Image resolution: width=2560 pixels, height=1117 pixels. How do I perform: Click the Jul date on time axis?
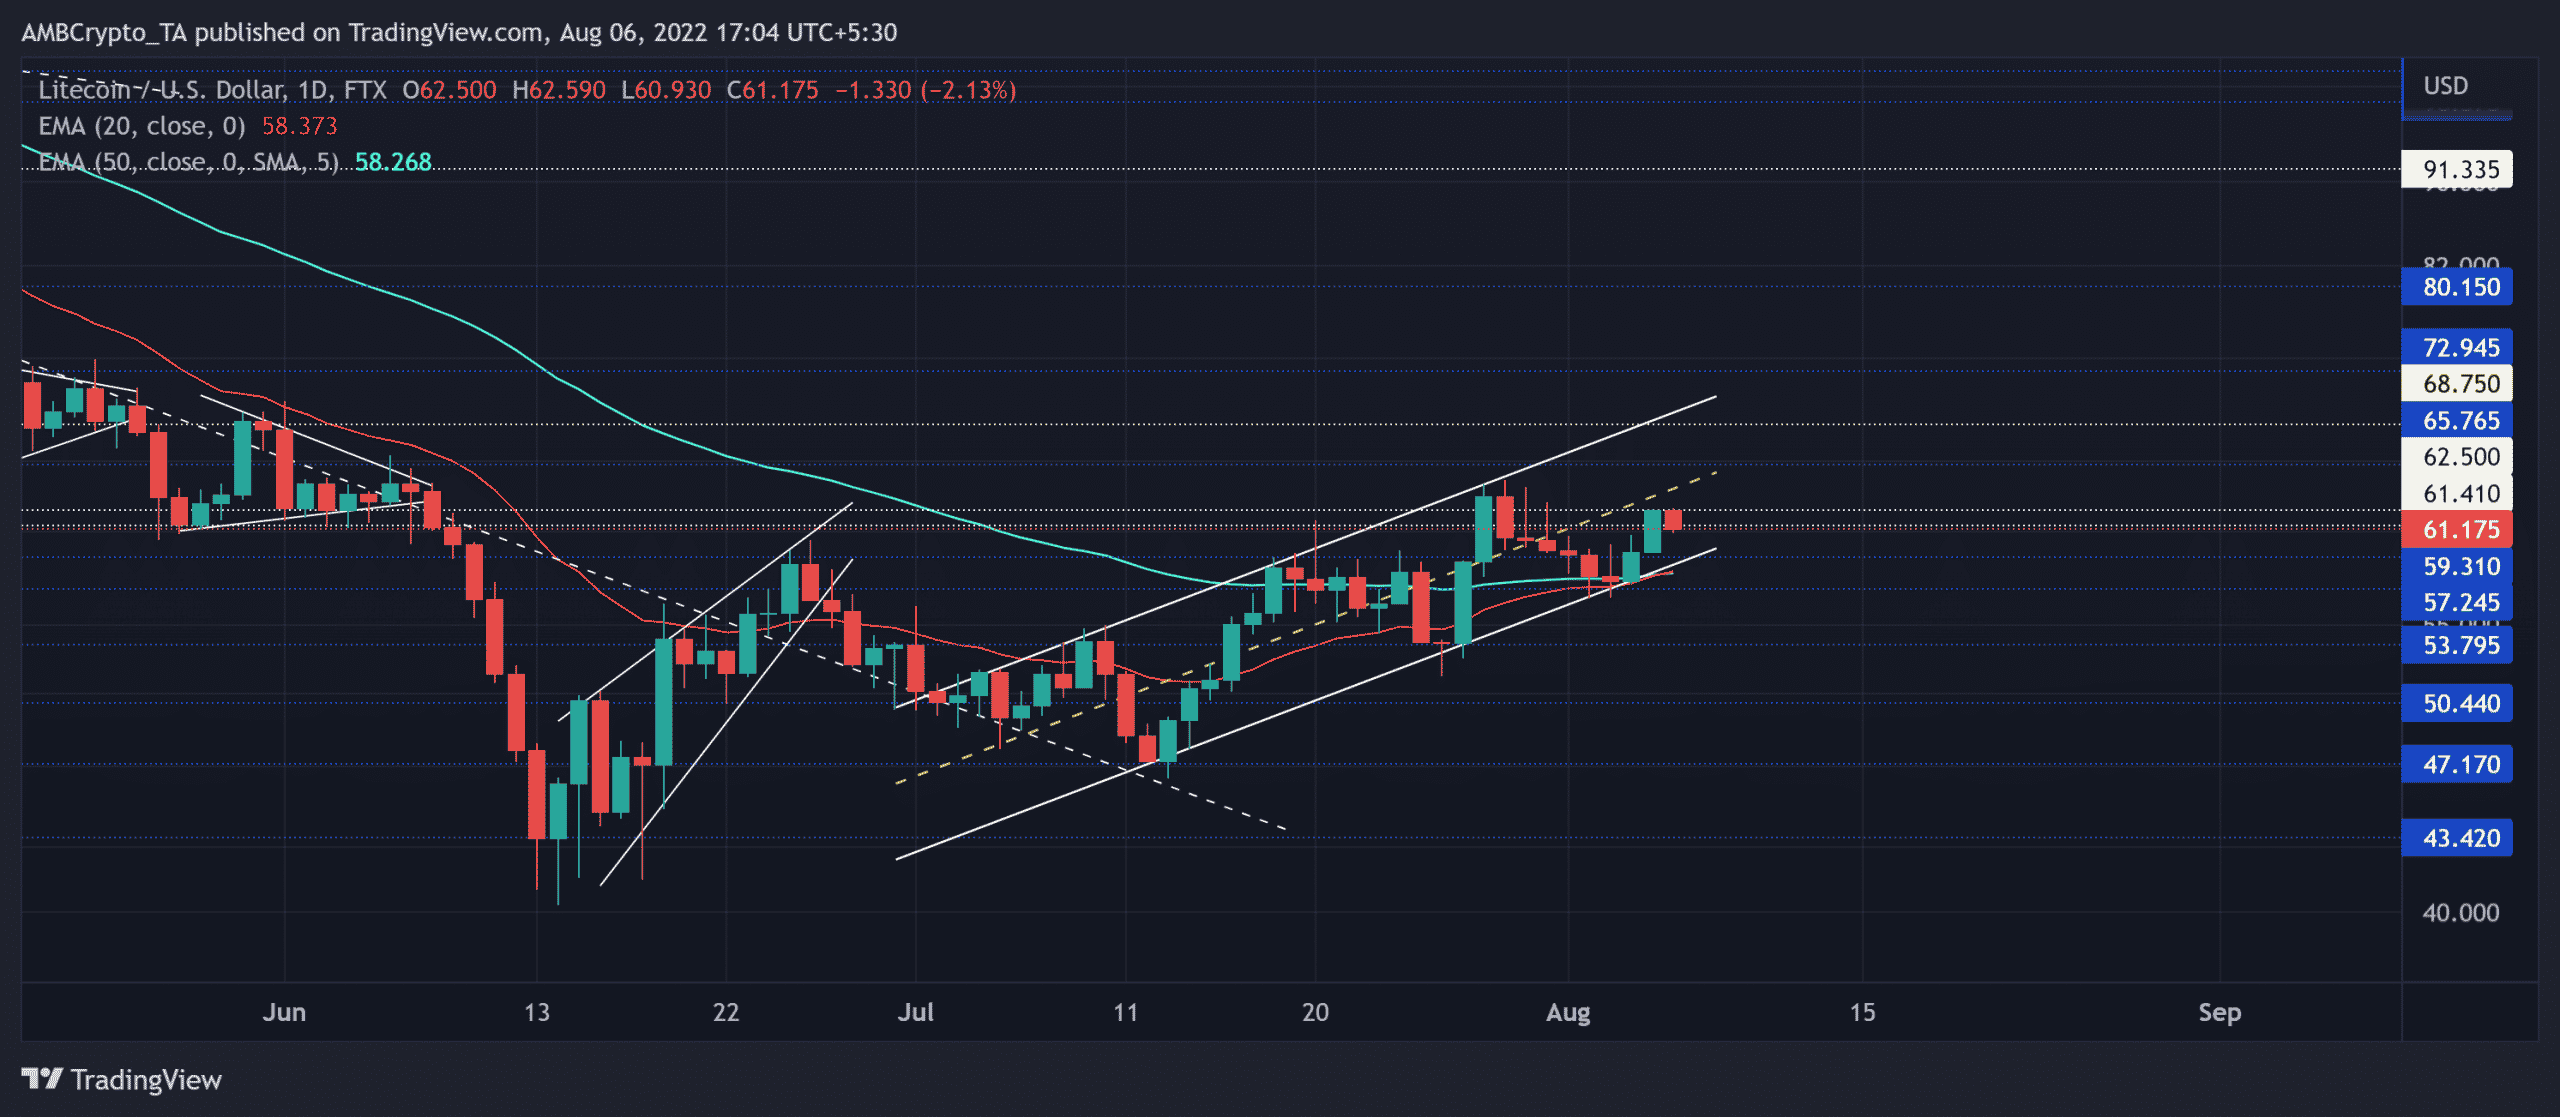[916, 1012]
